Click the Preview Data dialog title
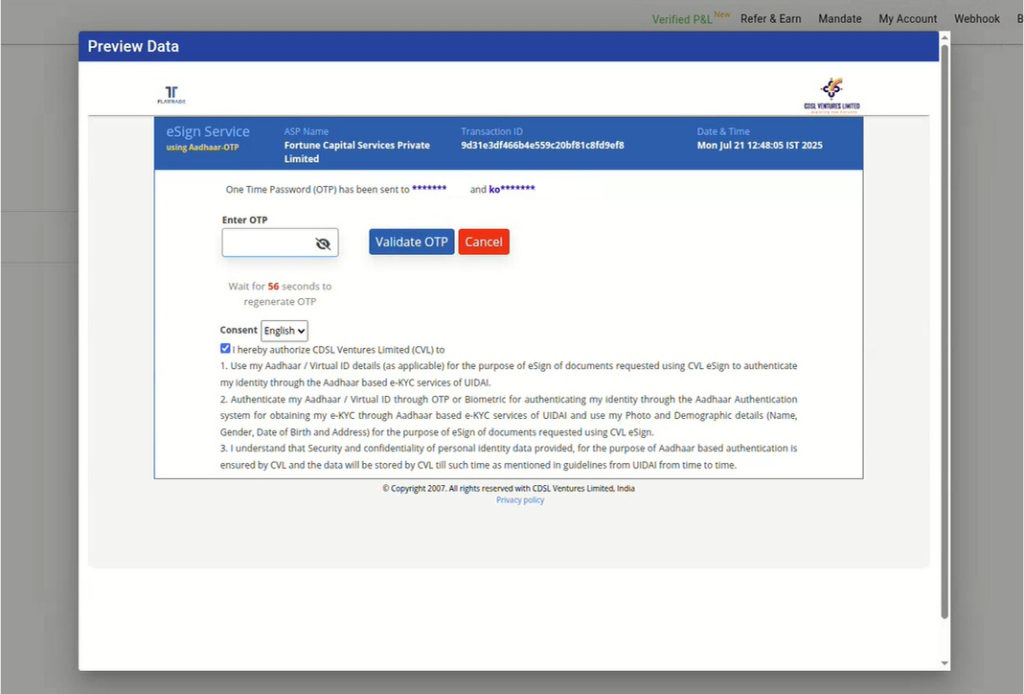Screen dimensions: 1024x694 tap(133, 46)
